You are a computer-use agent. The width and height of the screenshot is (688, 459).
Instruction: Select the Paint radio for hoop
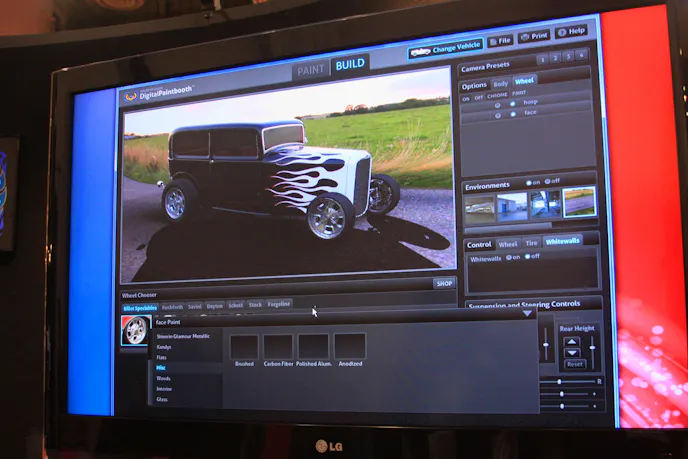pyautogui.click(x=514, y=102)
